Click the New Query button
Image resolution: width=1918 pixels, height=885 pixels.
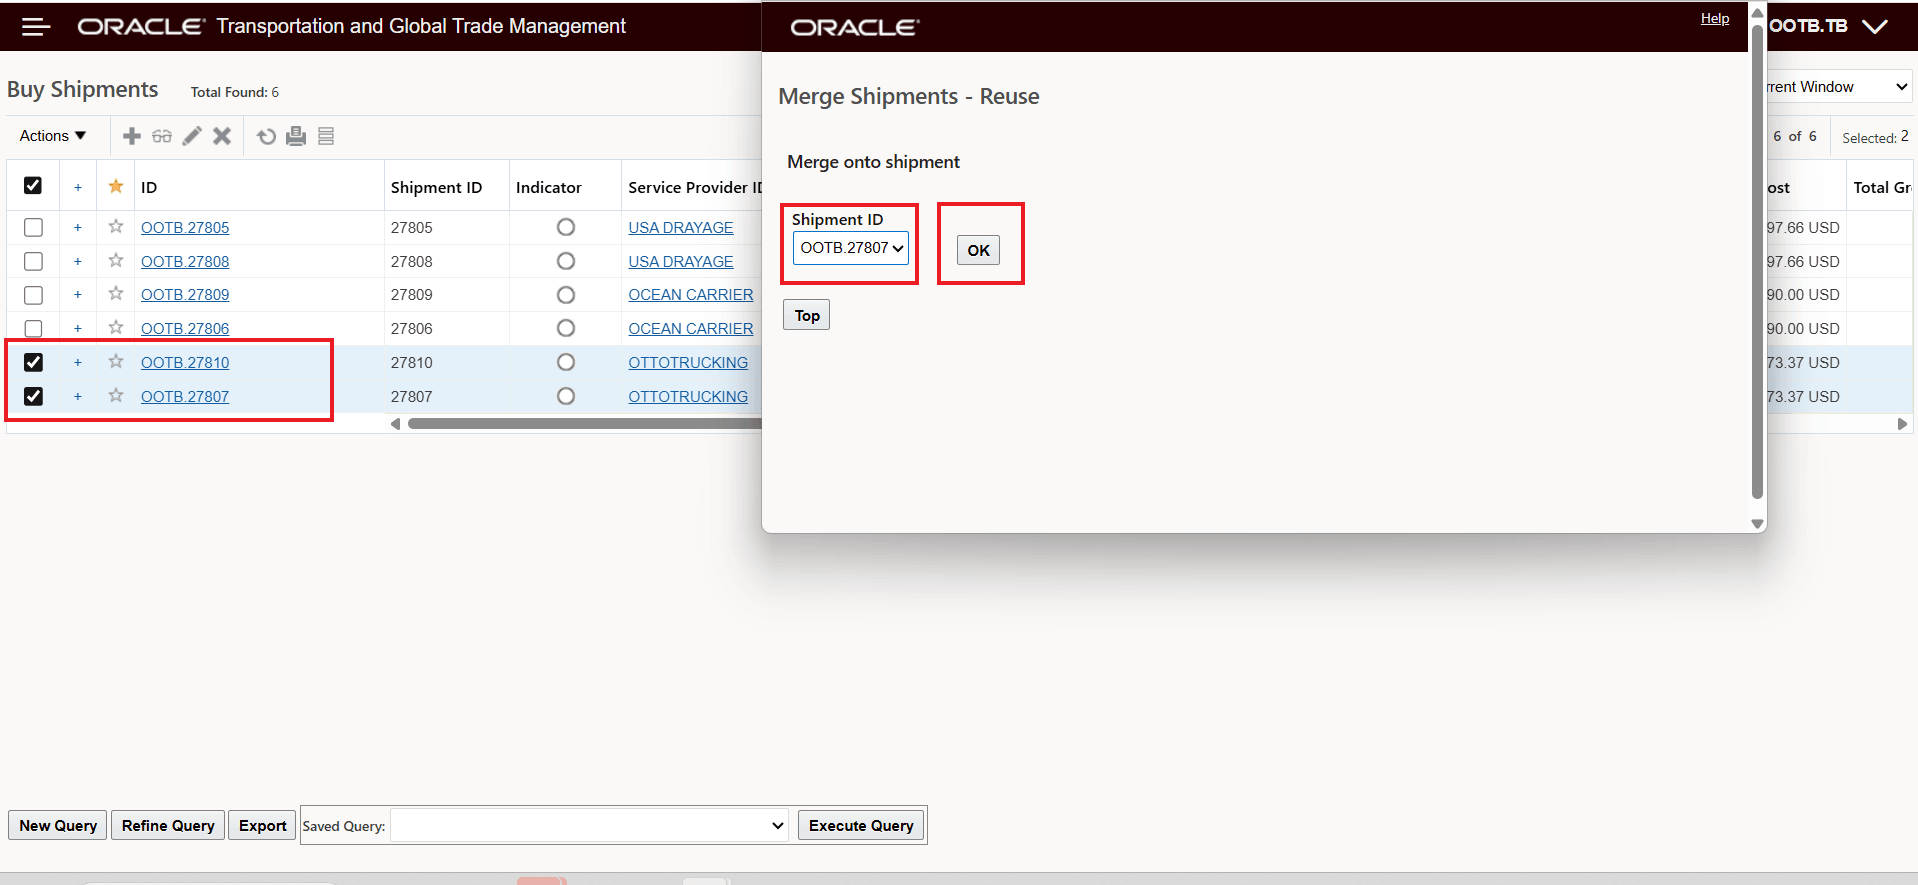click(x=58, y=826)
